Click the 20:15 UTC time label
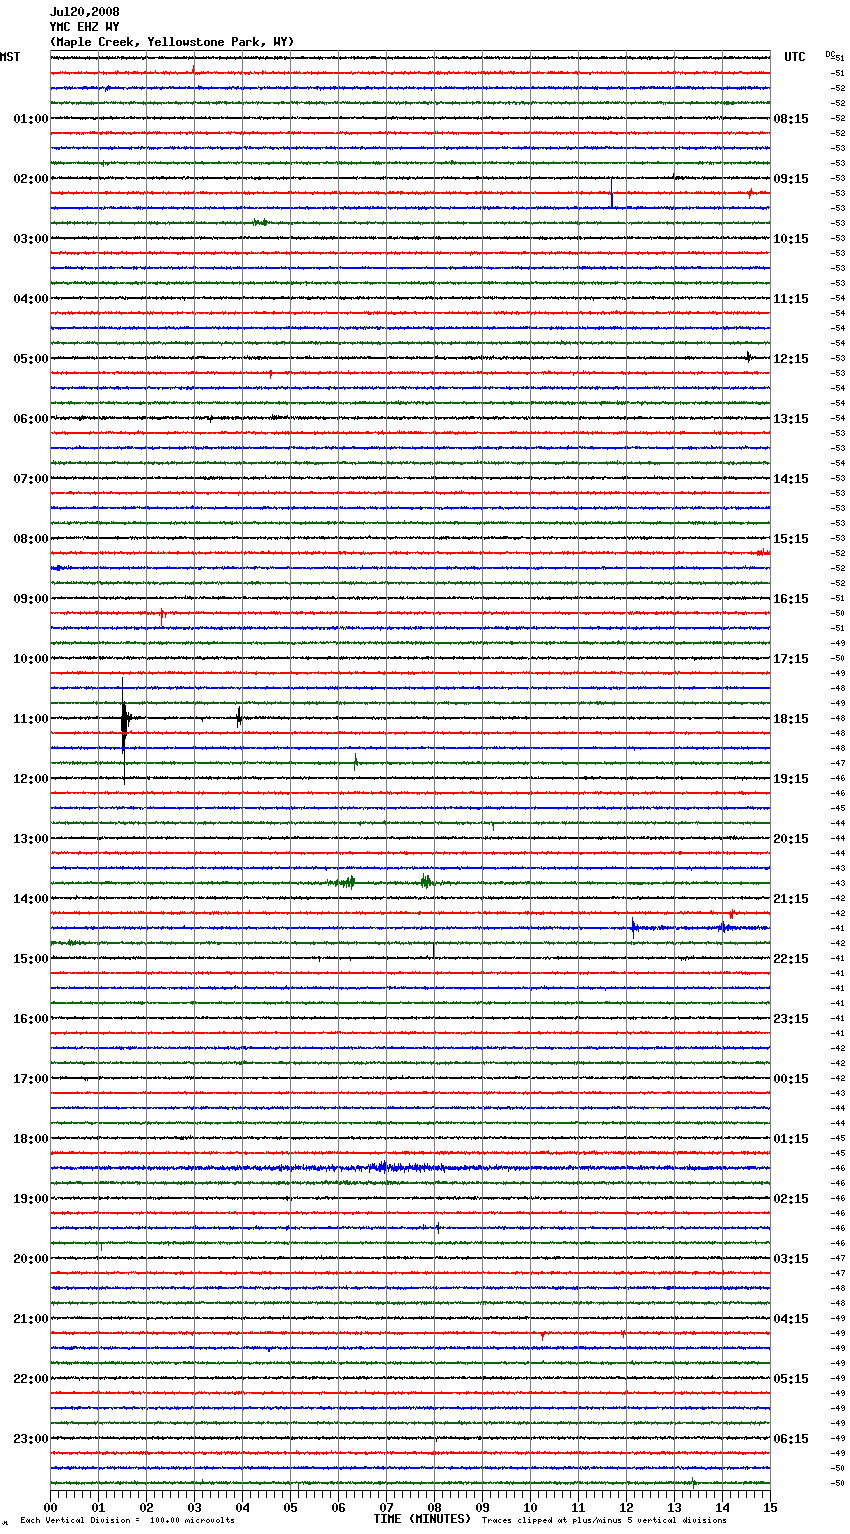This screenshot has height=1534, width=850. pos(791,839)
